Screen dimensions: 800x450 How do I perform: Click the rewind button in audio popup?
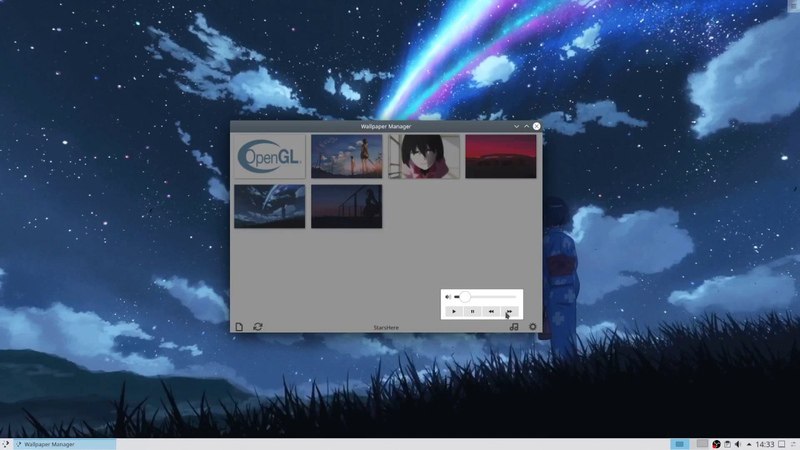click(x=491, y=311)
